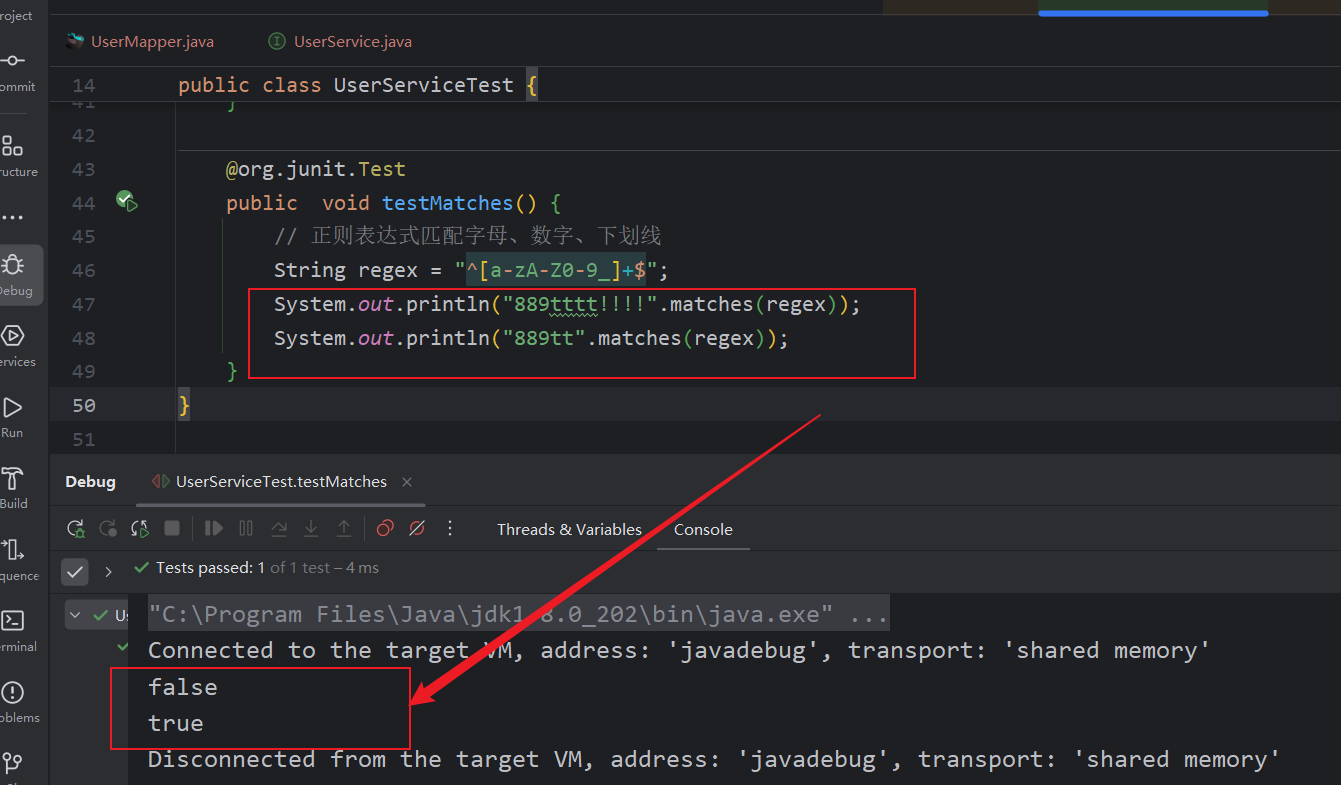Toggle the Debug tool window button
Screen dimensions: 1341x785
14,272
